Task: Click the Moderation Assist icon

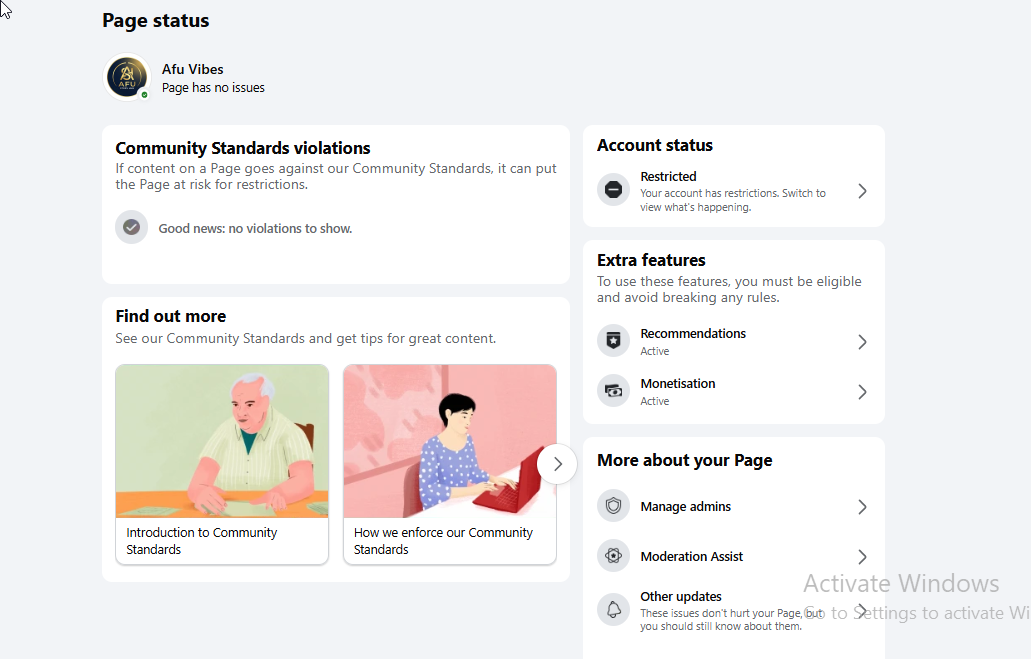Action: pyautogui.click(x=613, y=556)
